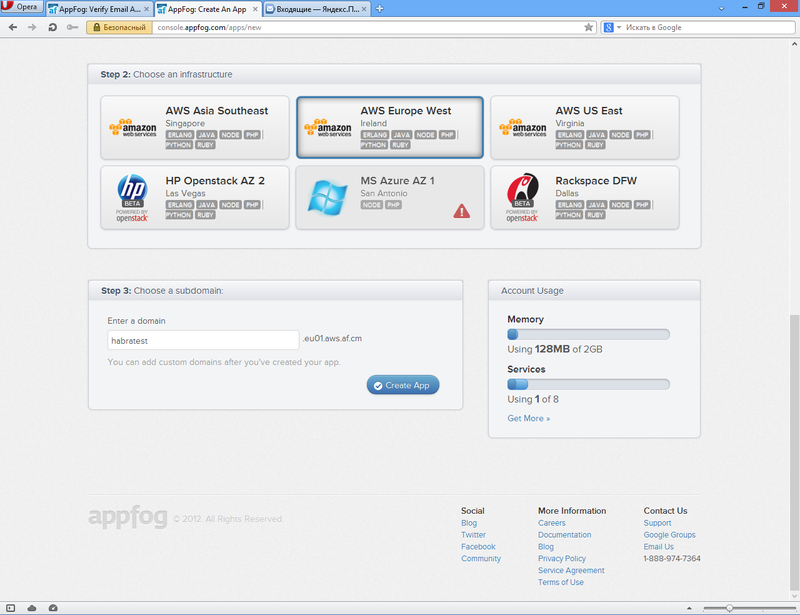The width and height of the screenshot is (800, 615).
Task: Open the Twitter link
Action: (473, 535)
